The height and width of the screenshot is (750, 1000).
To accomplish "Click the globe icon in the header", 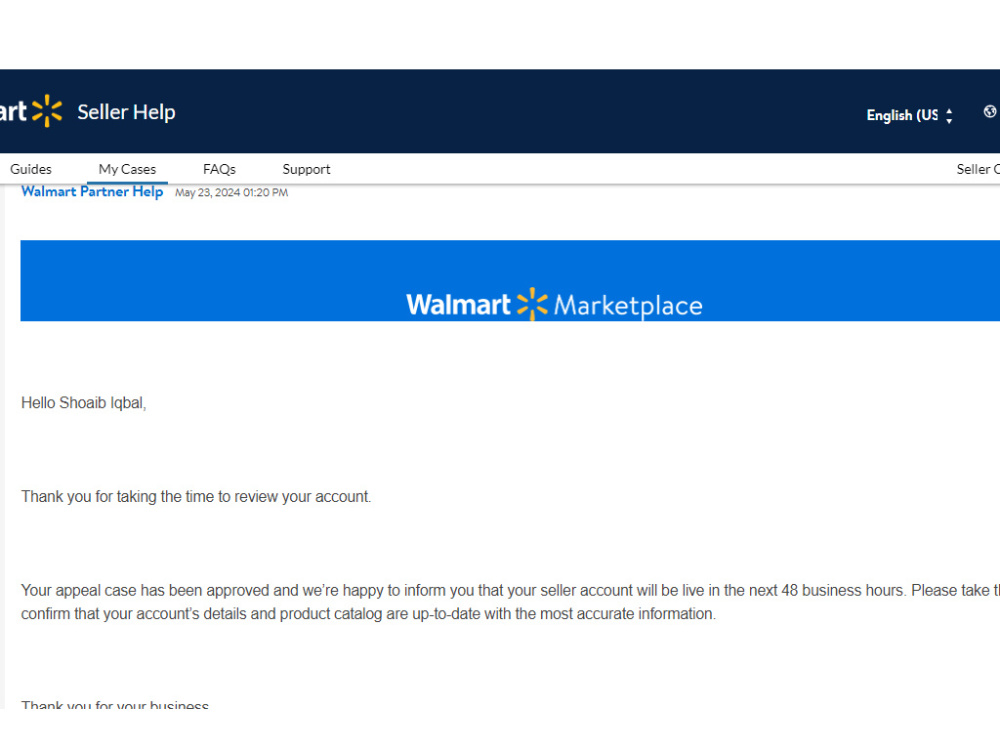I will (990, 112).
